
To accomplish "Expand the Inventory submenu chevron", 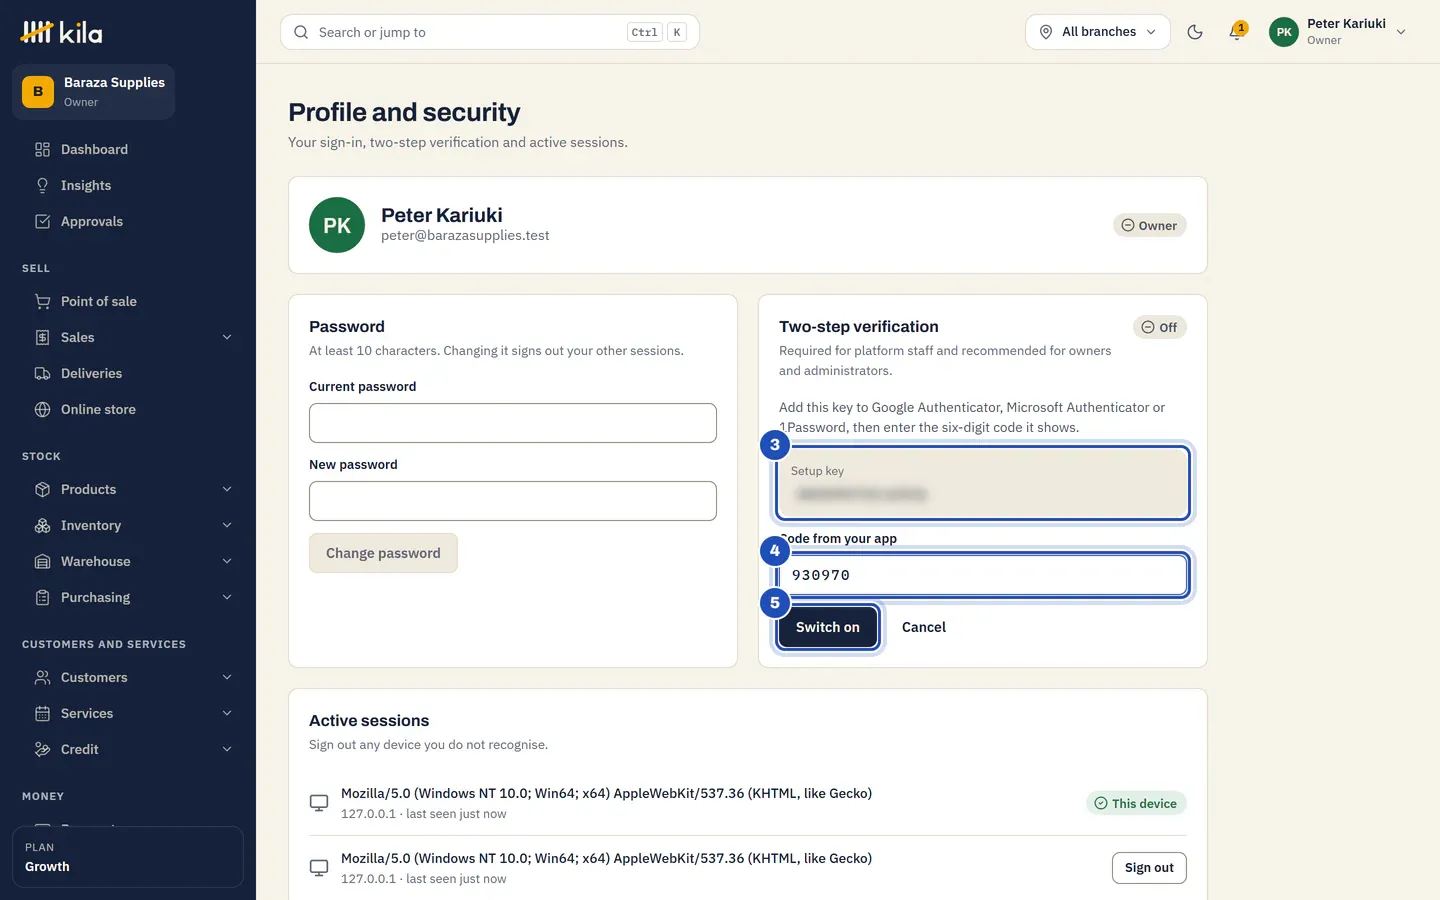I will [x=227, y=525].
